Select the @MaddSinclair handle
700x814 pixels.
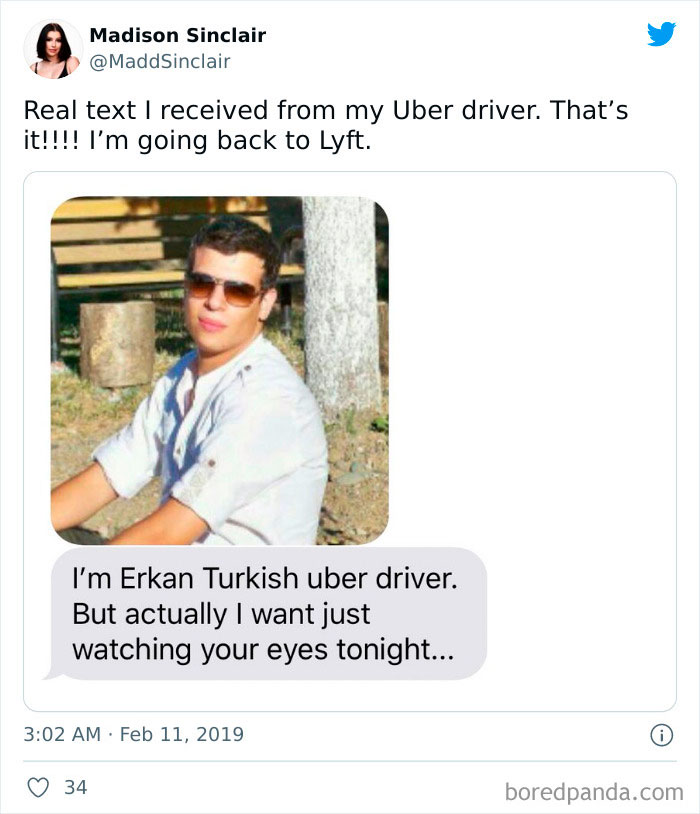tap(158, 60)
